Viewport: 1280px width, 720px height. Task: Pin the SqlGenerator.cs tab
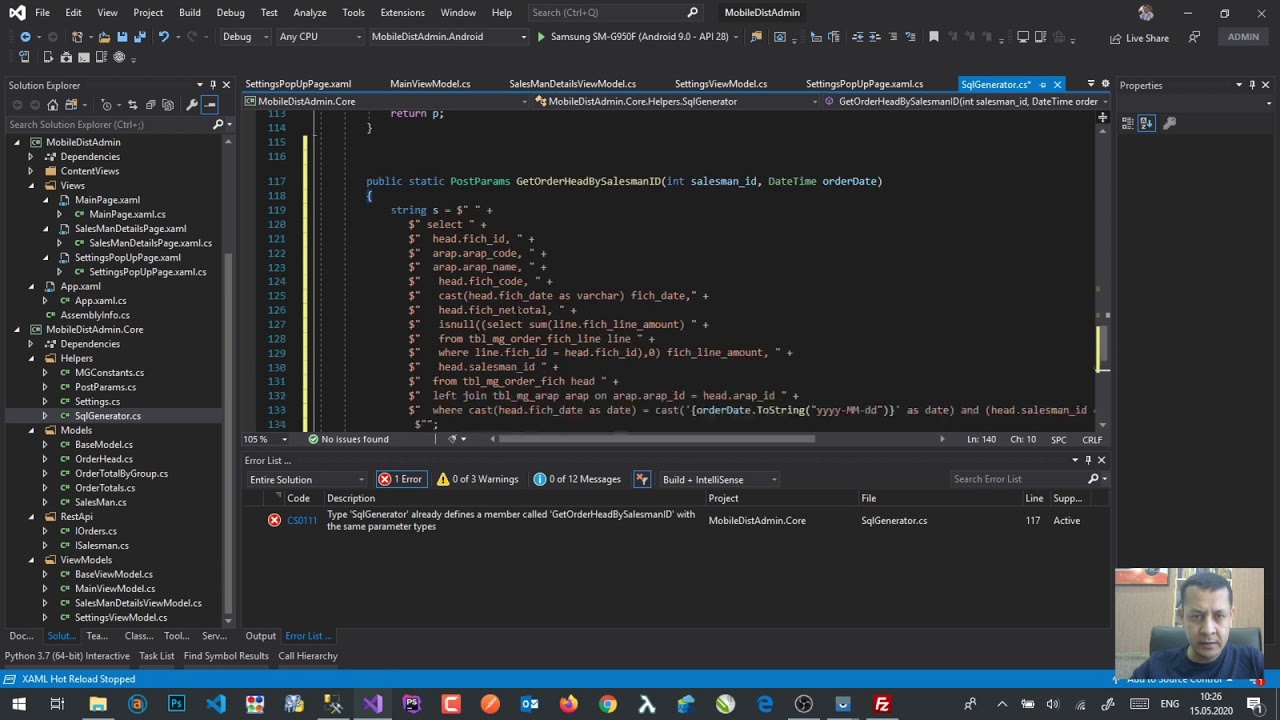coord(1043,85)
